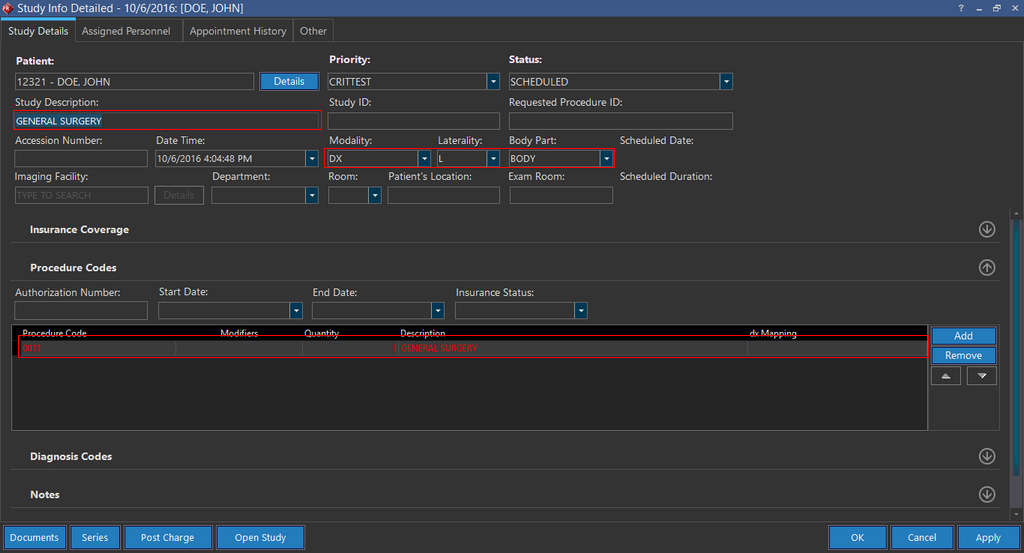Image resolution: width=1024 pixels, height=553 pixels.
Task: Expand the Notes section arrow
Action: point(986,494)
